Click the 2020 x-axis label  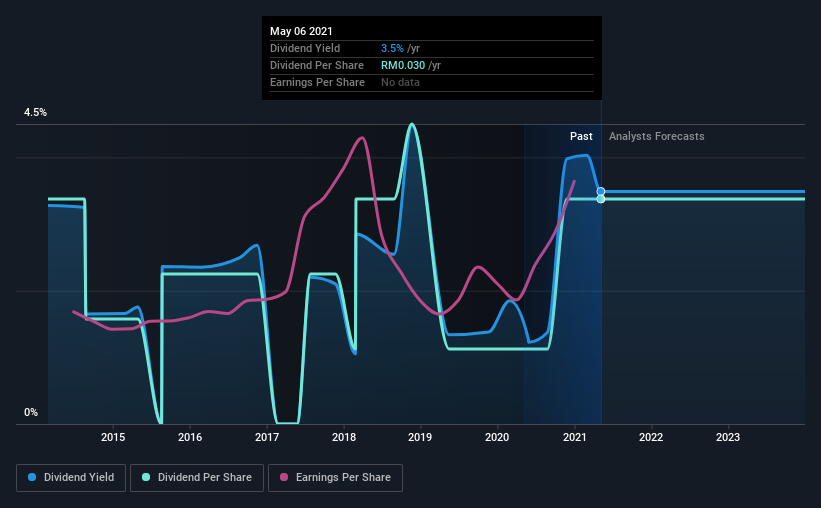coord(497,437)
